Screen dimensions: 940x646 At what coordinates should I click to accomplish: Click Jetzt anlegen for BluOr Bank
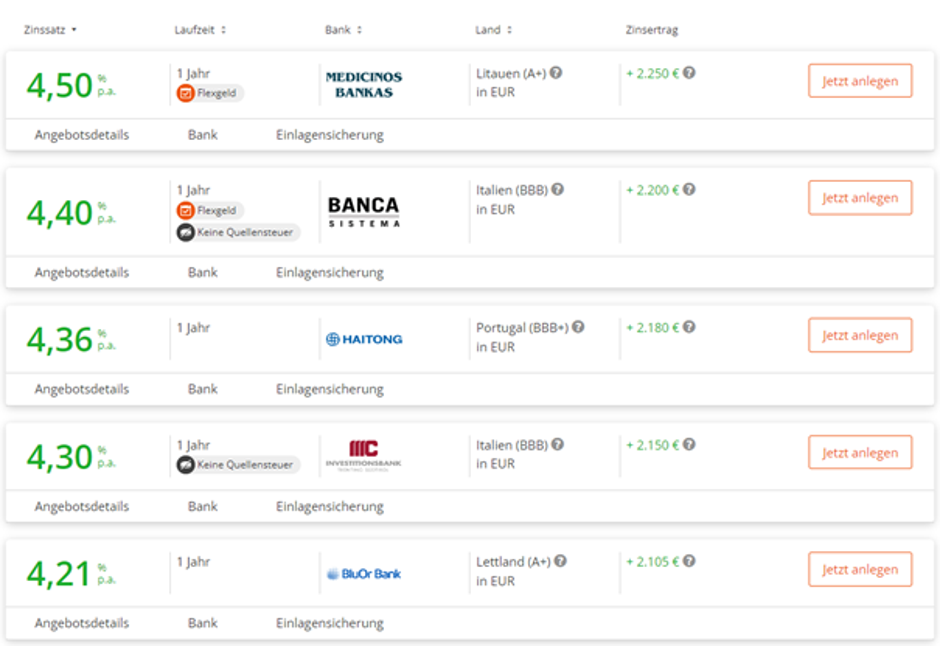(860, 570)
